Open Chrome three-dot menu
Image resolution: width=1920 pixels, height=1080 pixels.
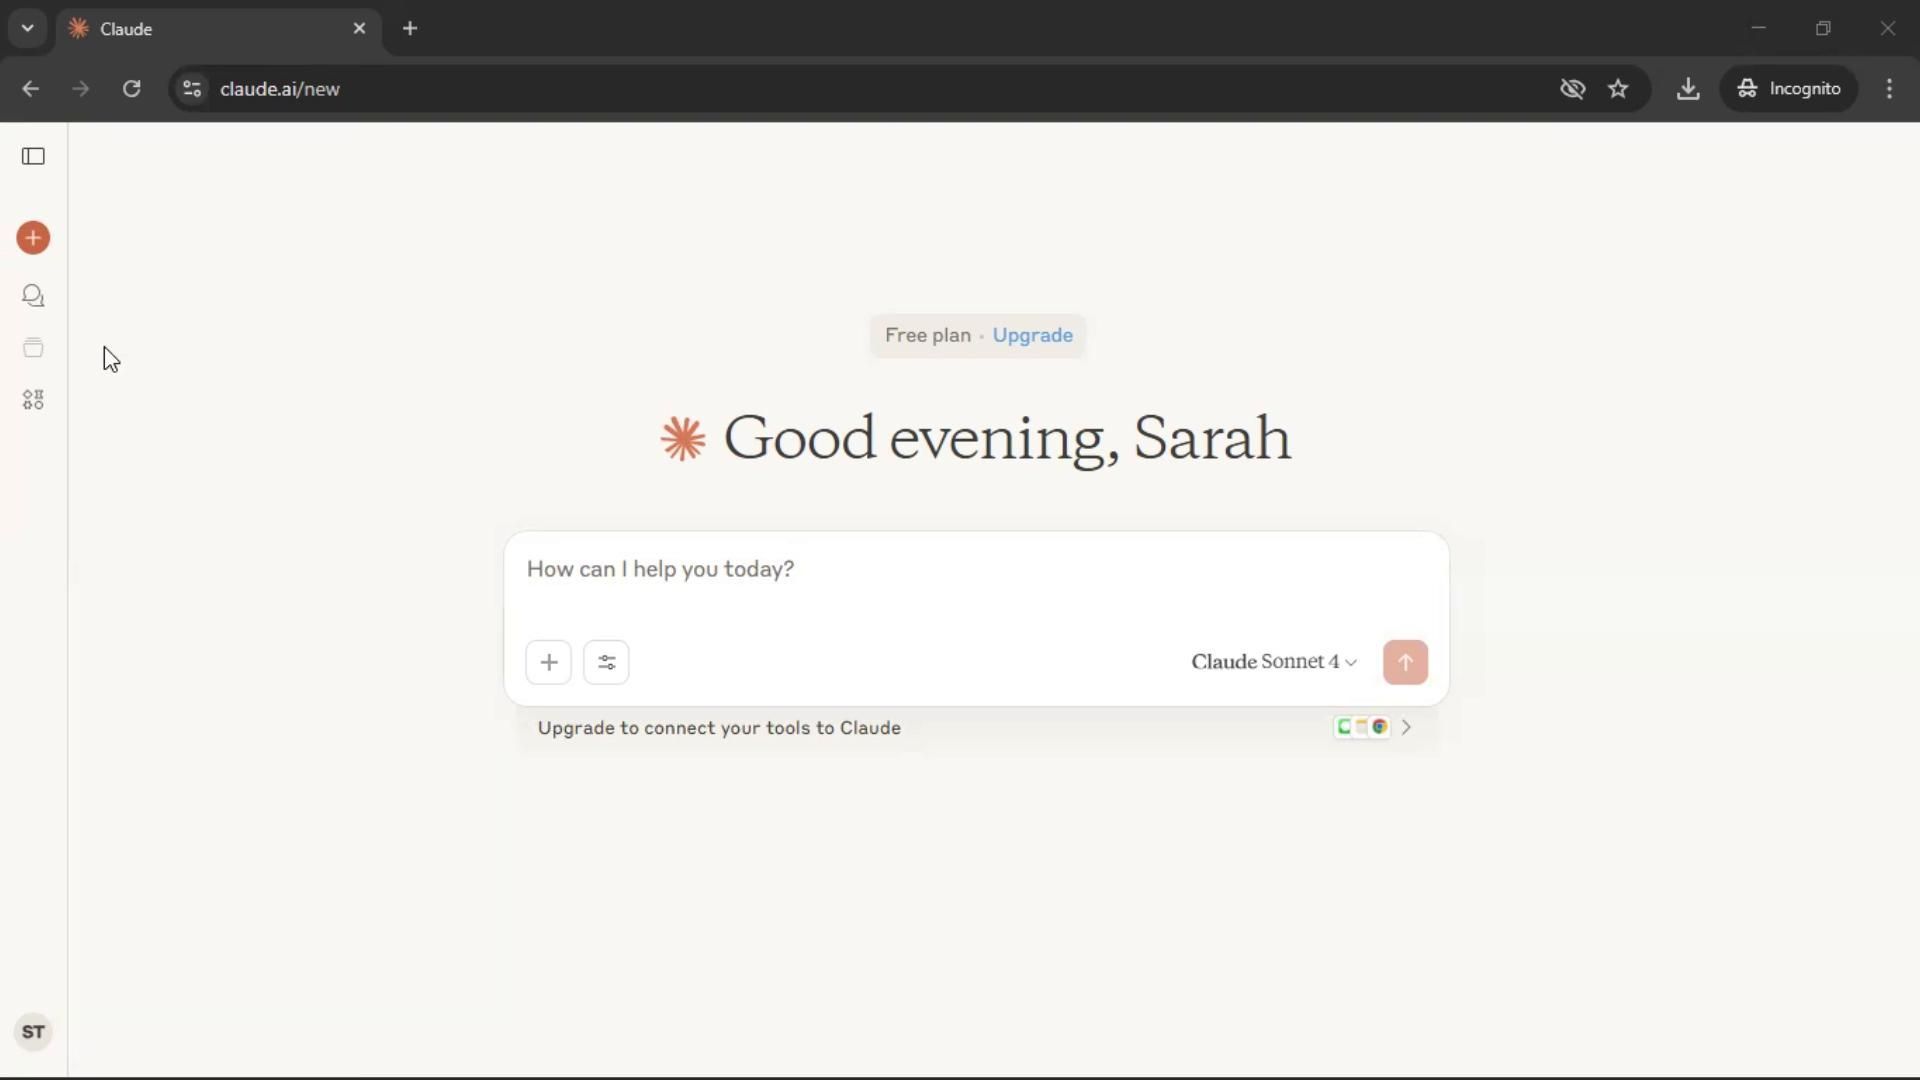(x=1889, y=89)
